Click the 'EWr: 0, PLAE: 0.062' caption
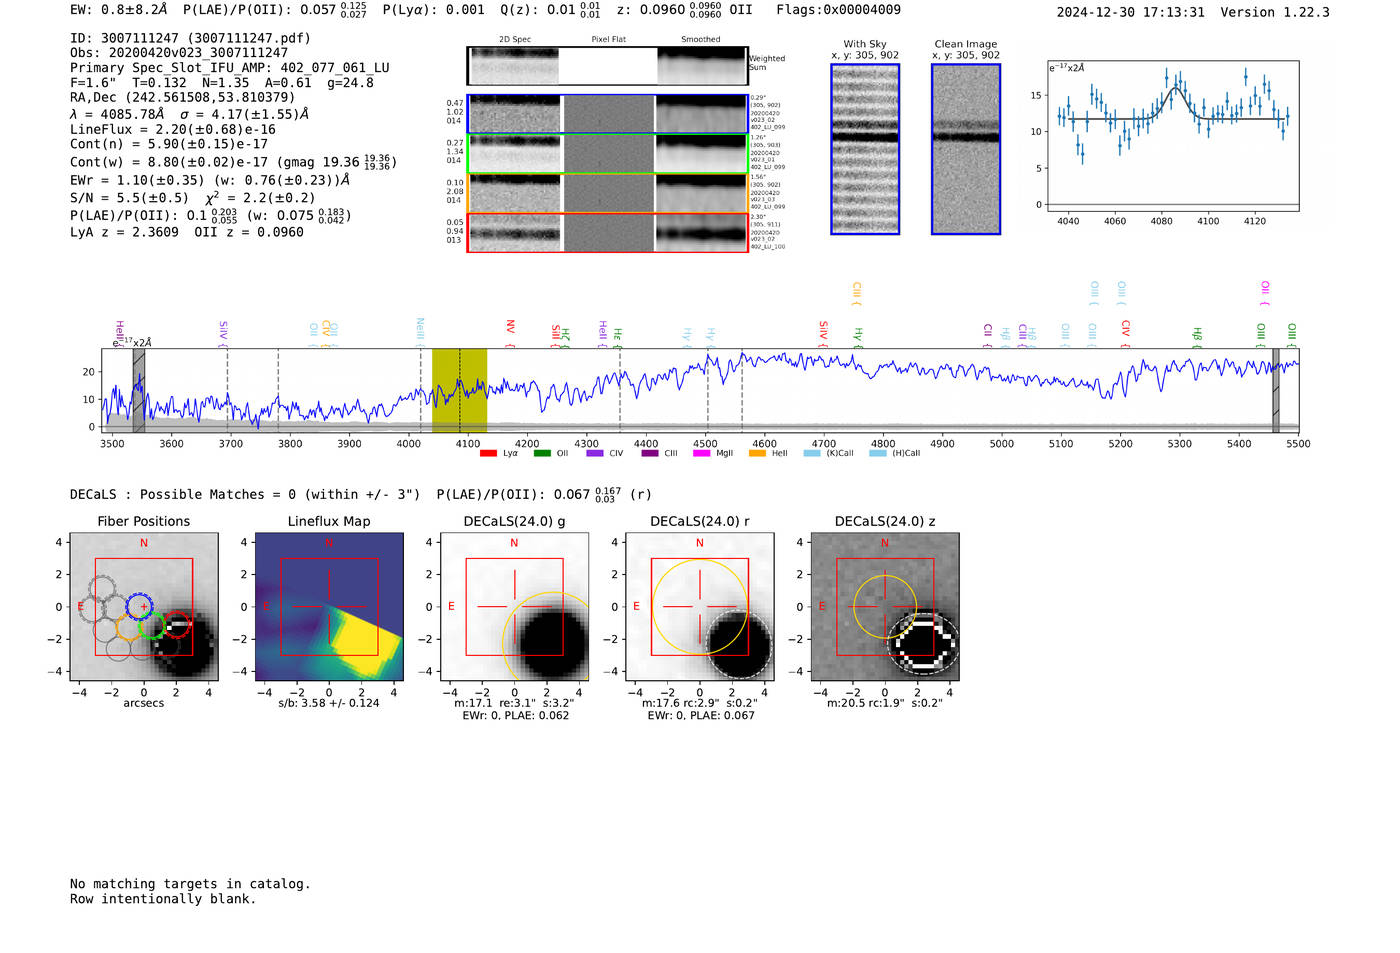Screen dimensions: 1400x953 [x=515, y=715]
